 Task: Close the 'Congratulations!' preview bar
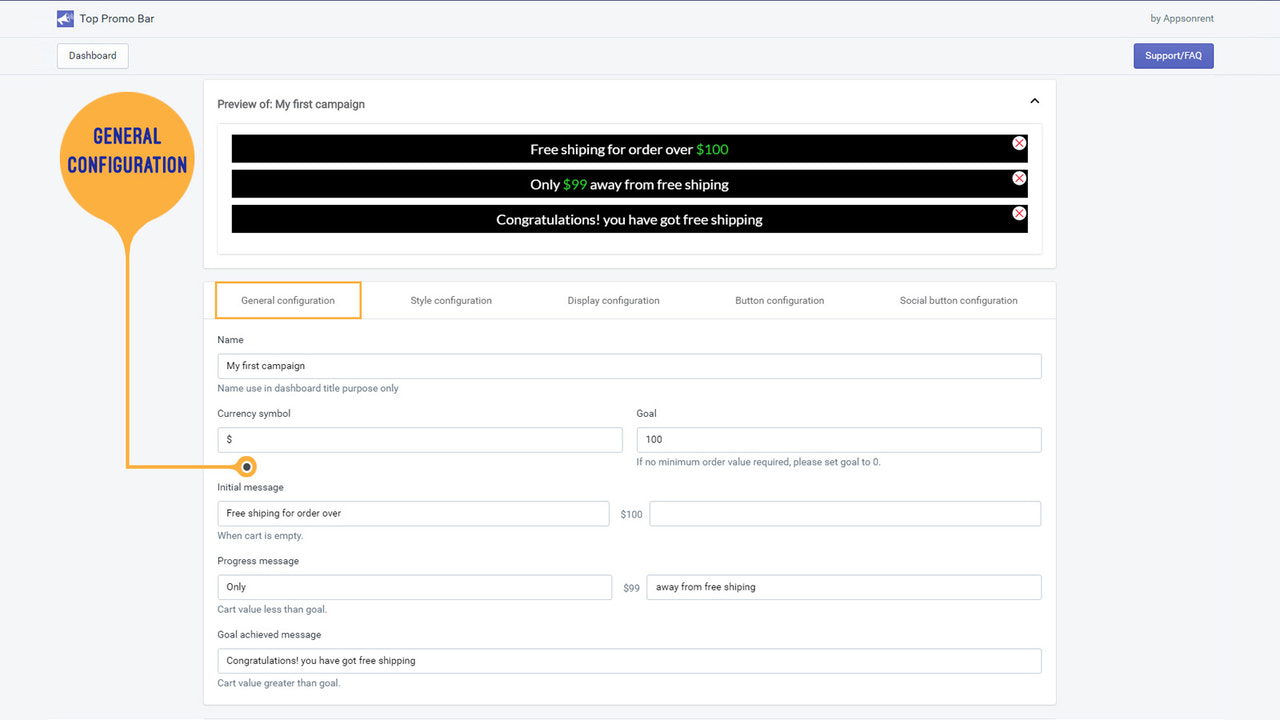coord(1019,213)
